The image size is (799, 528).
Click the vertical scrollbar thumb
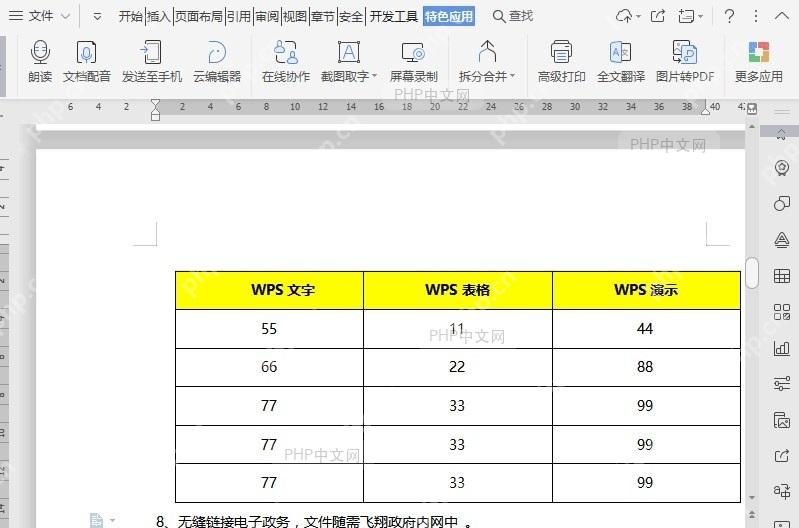[x=752, y=273]
